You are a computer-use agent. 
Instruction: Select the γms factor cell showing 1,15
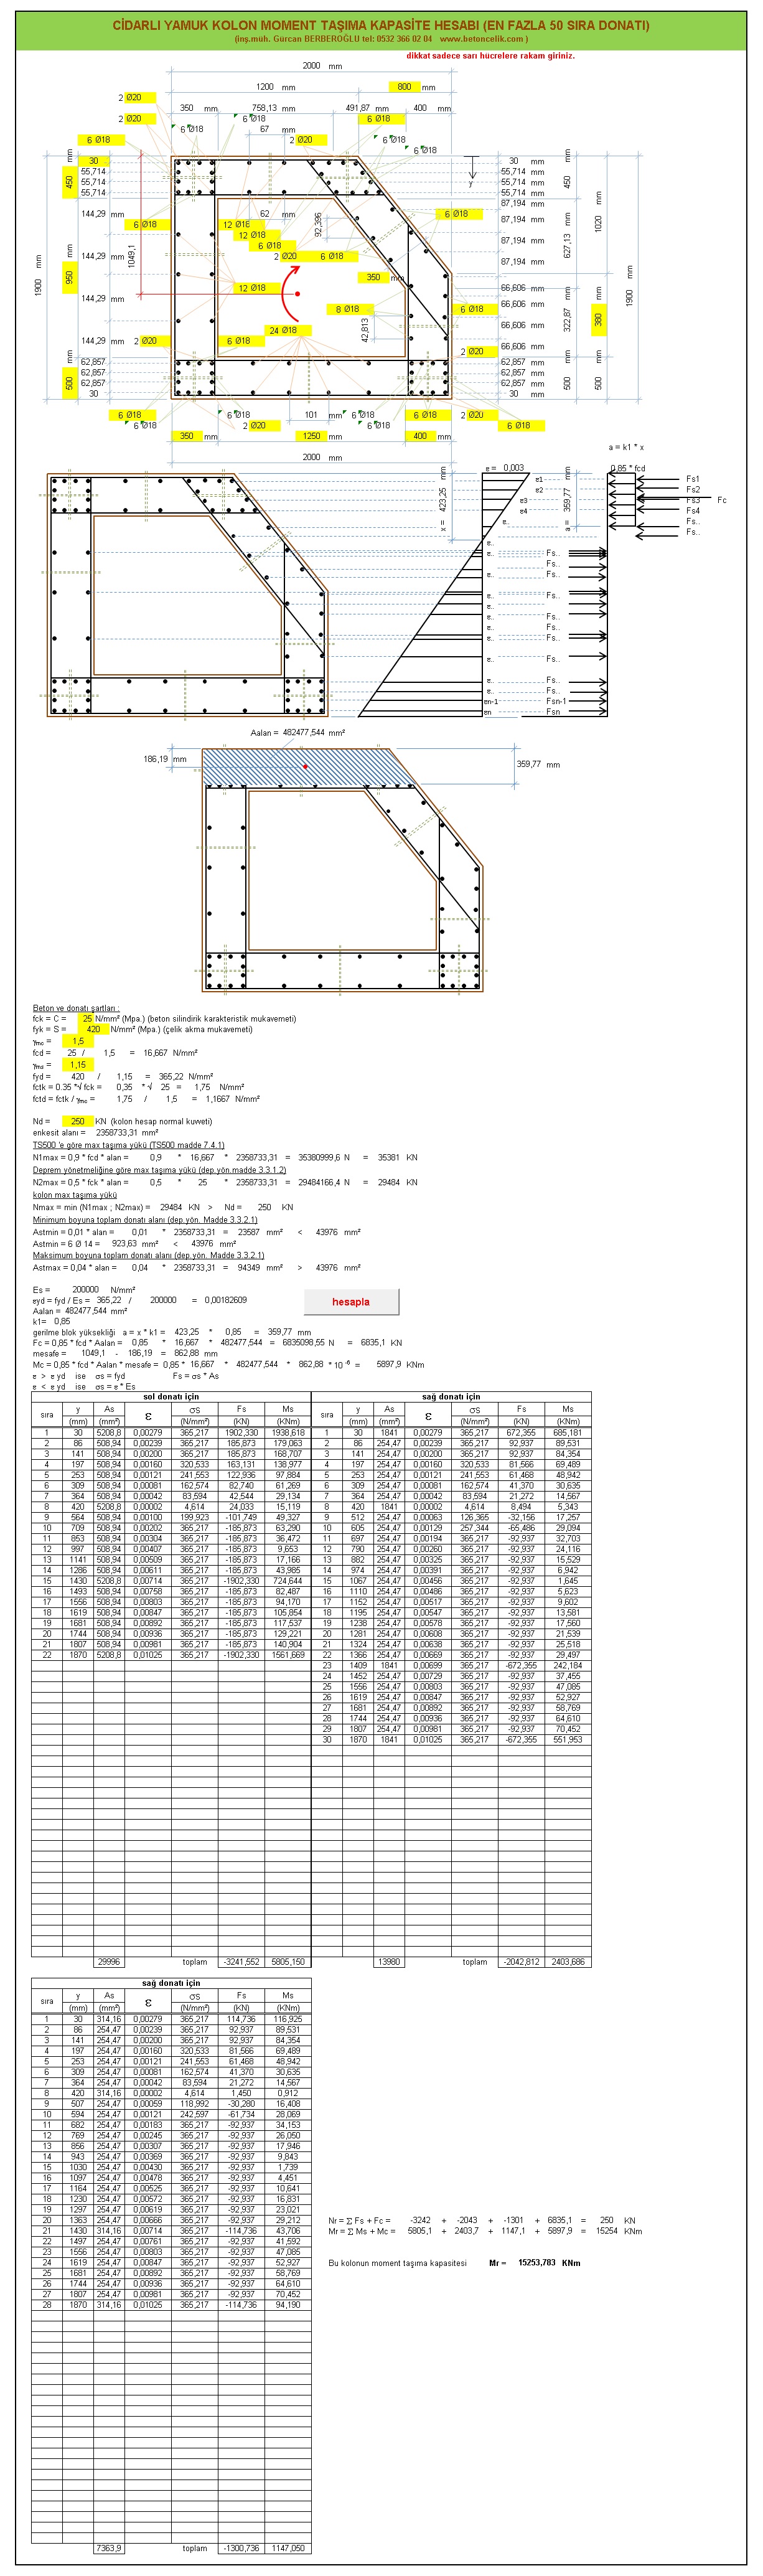[x=78, y=1065]
